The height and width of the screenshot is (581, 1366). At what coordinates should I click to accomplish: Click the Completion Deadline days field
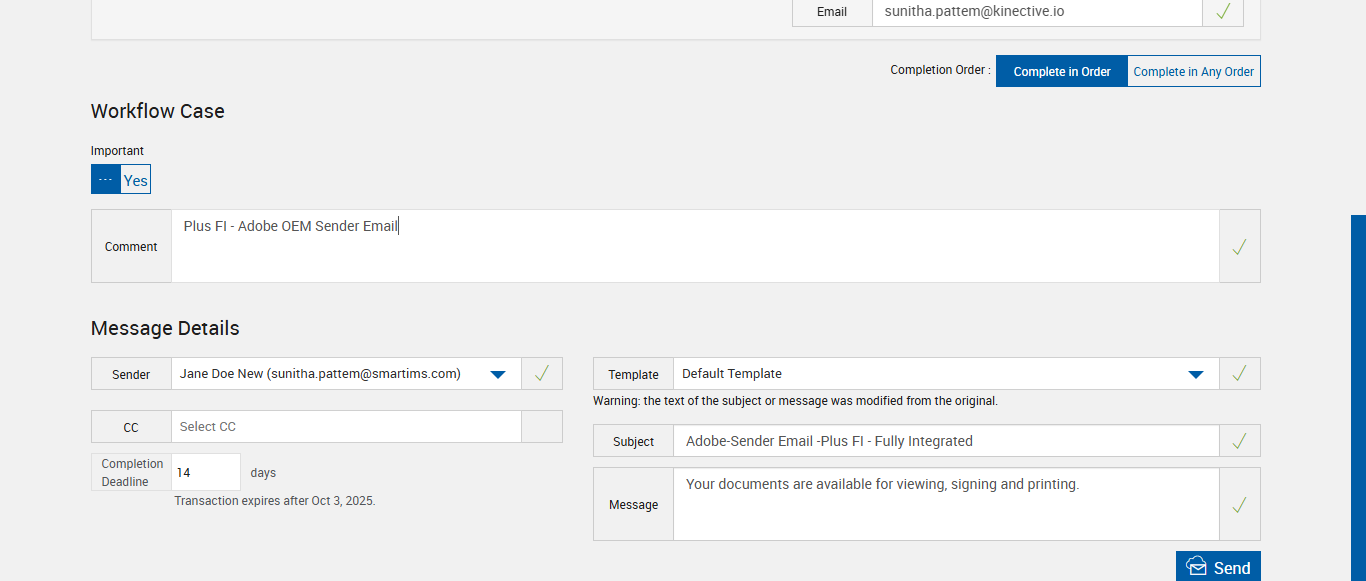[x=206, y=473]
